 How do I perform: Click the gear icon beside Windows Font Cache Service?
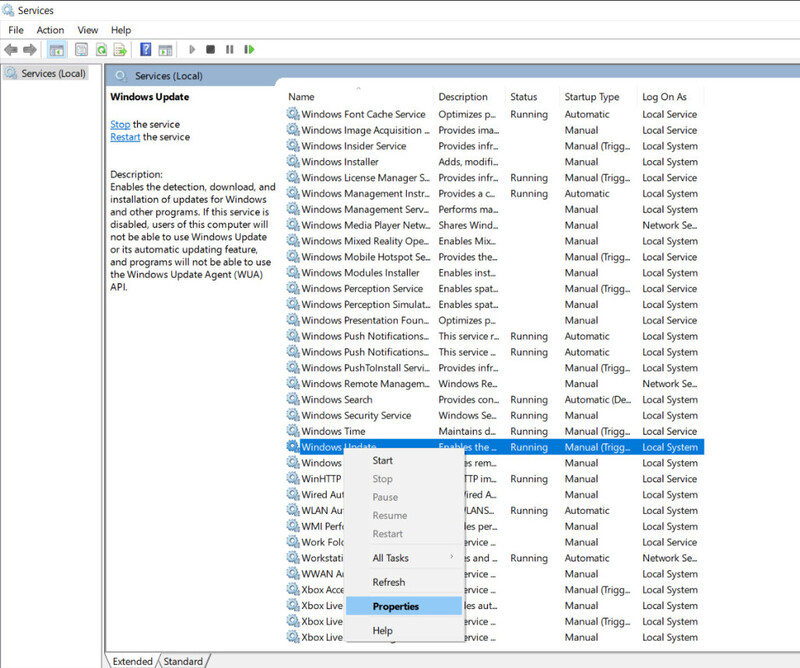[292, 114]
